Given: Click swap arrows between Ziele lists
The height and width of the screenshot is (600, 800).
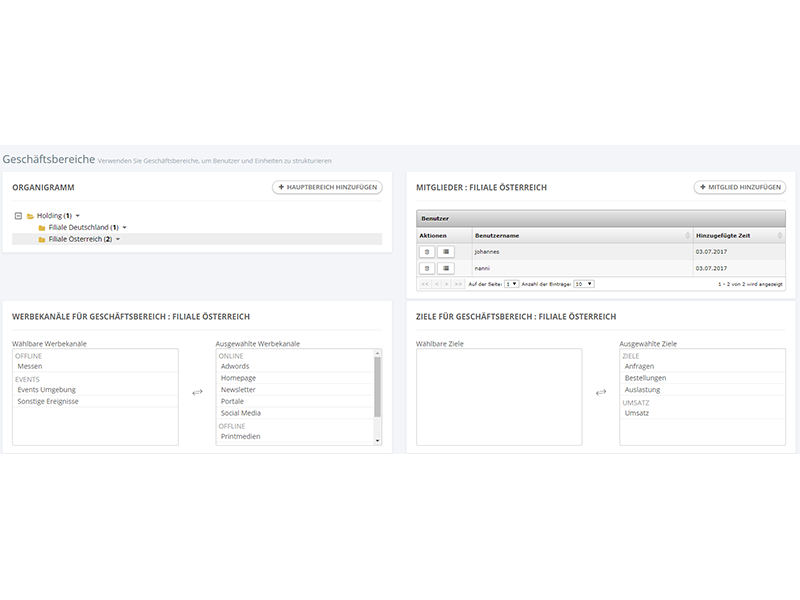Looking at the screenshot, I should [601, 392].
